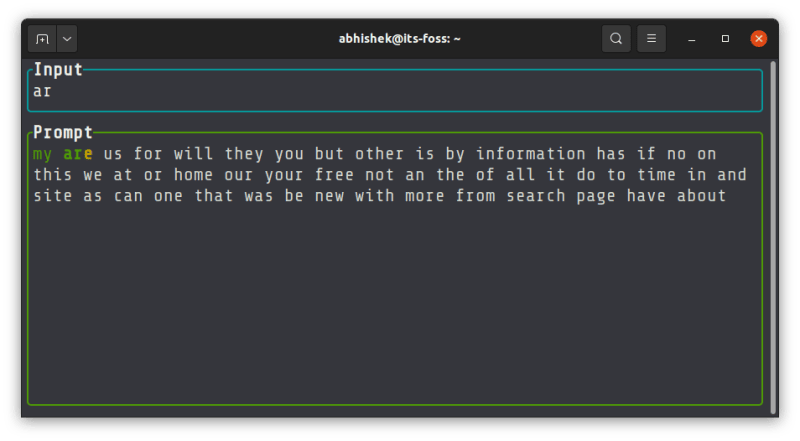Click the 'Prompt' box label
This screenshot has height=441, width=800.
point(63,133)
